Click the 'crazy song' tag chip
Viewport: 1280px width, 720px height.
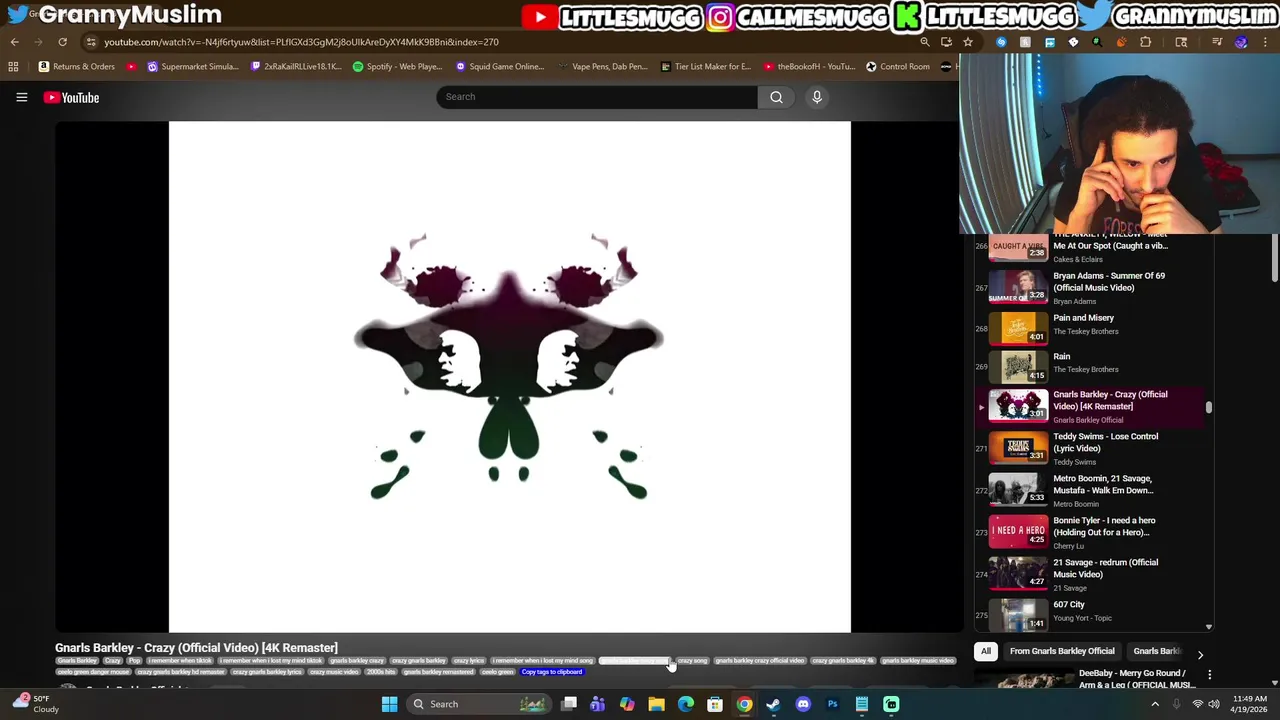[692, 661]
